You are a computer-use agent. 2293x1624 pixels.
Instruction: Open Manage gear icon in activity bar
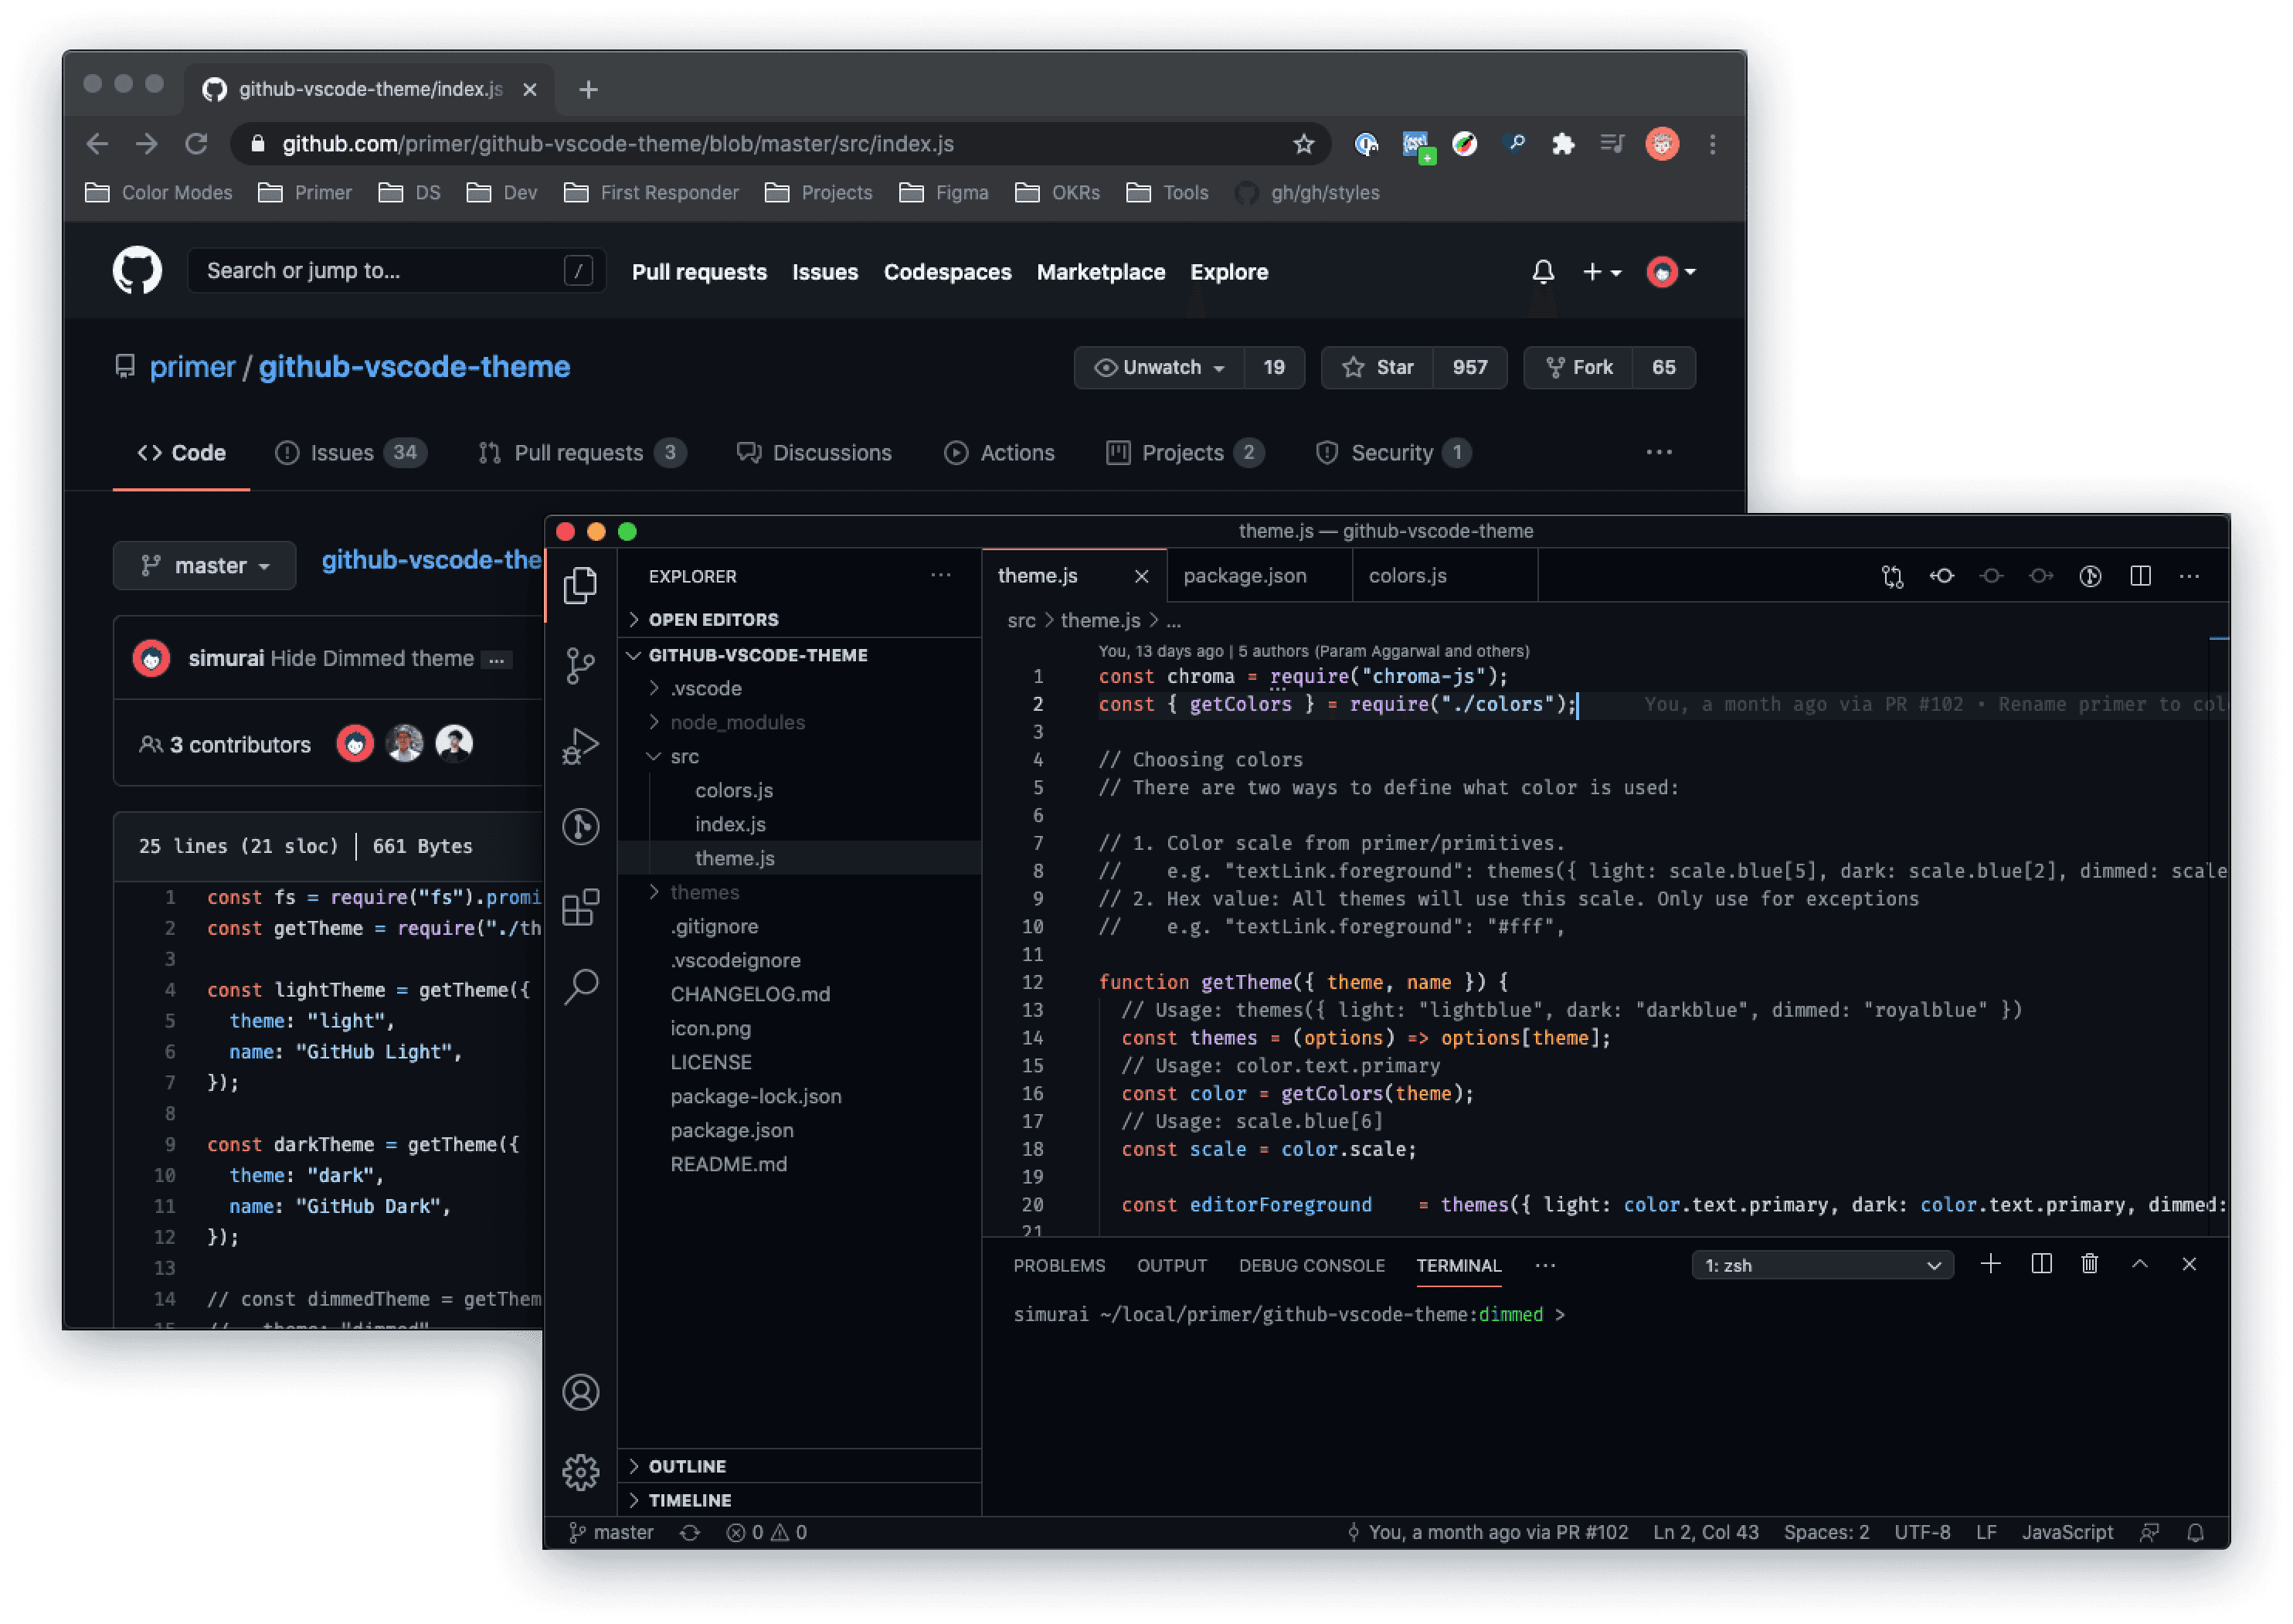point(580,1472)
